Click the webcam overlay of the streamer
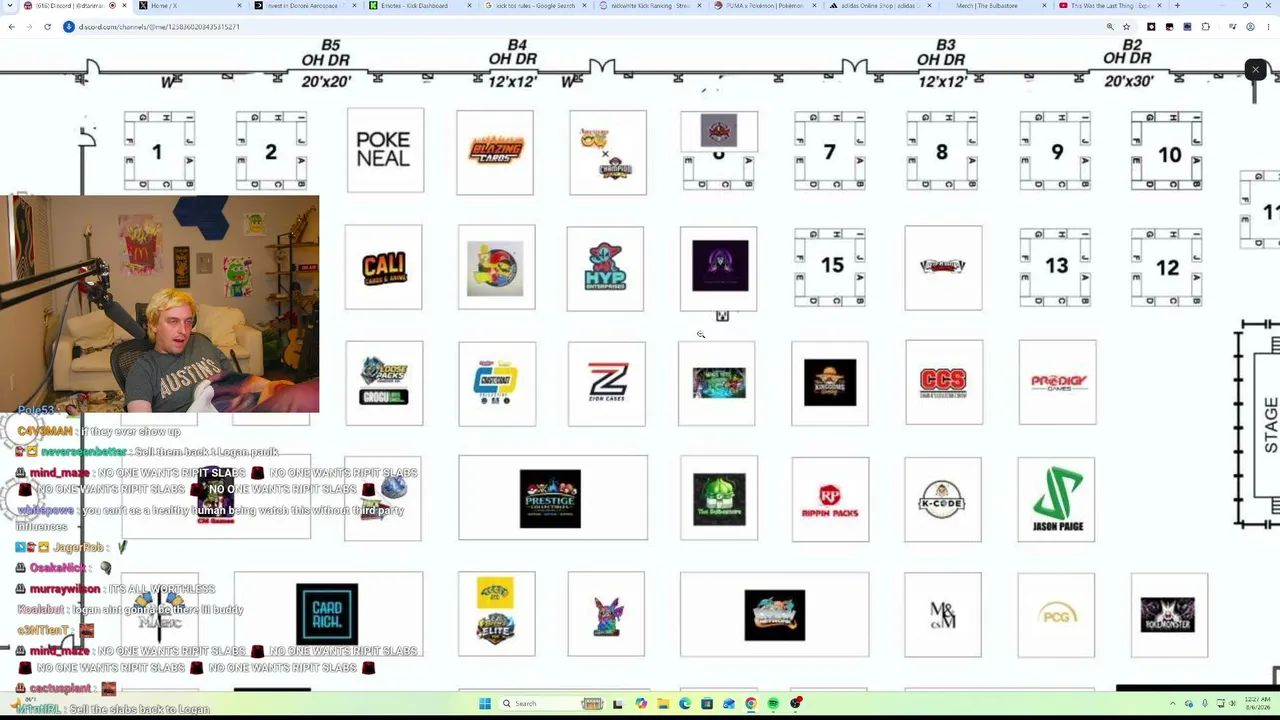 (160, 304)
